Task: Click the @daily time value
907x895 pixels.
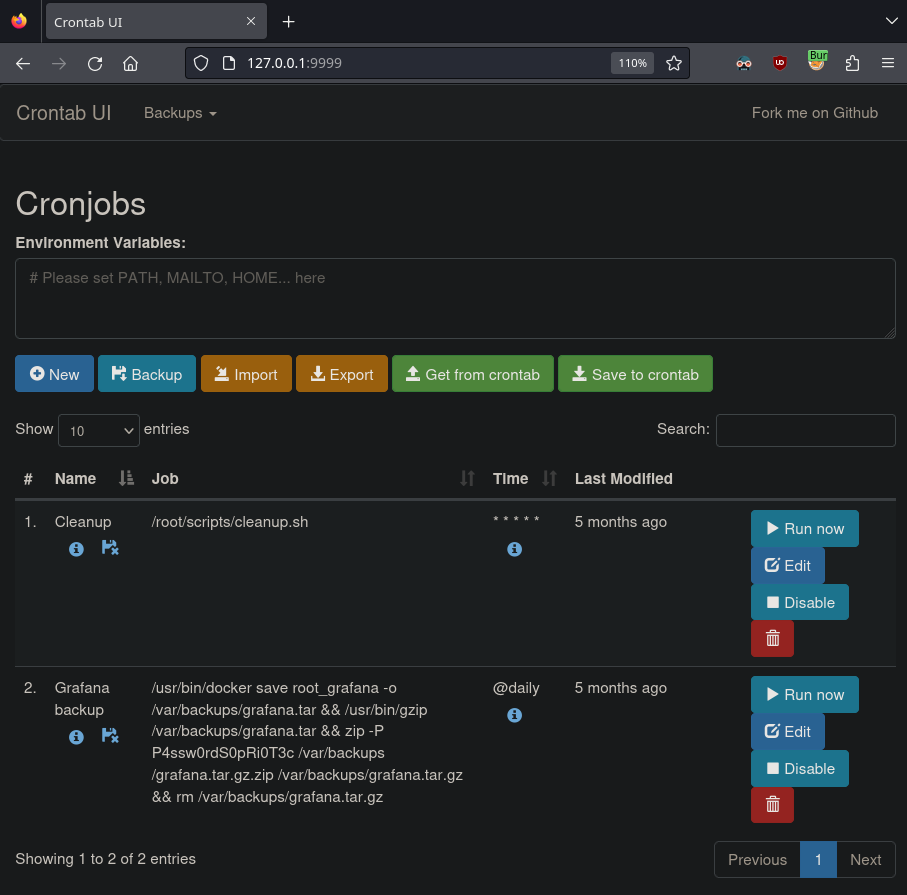Action: tap(516, 688)
